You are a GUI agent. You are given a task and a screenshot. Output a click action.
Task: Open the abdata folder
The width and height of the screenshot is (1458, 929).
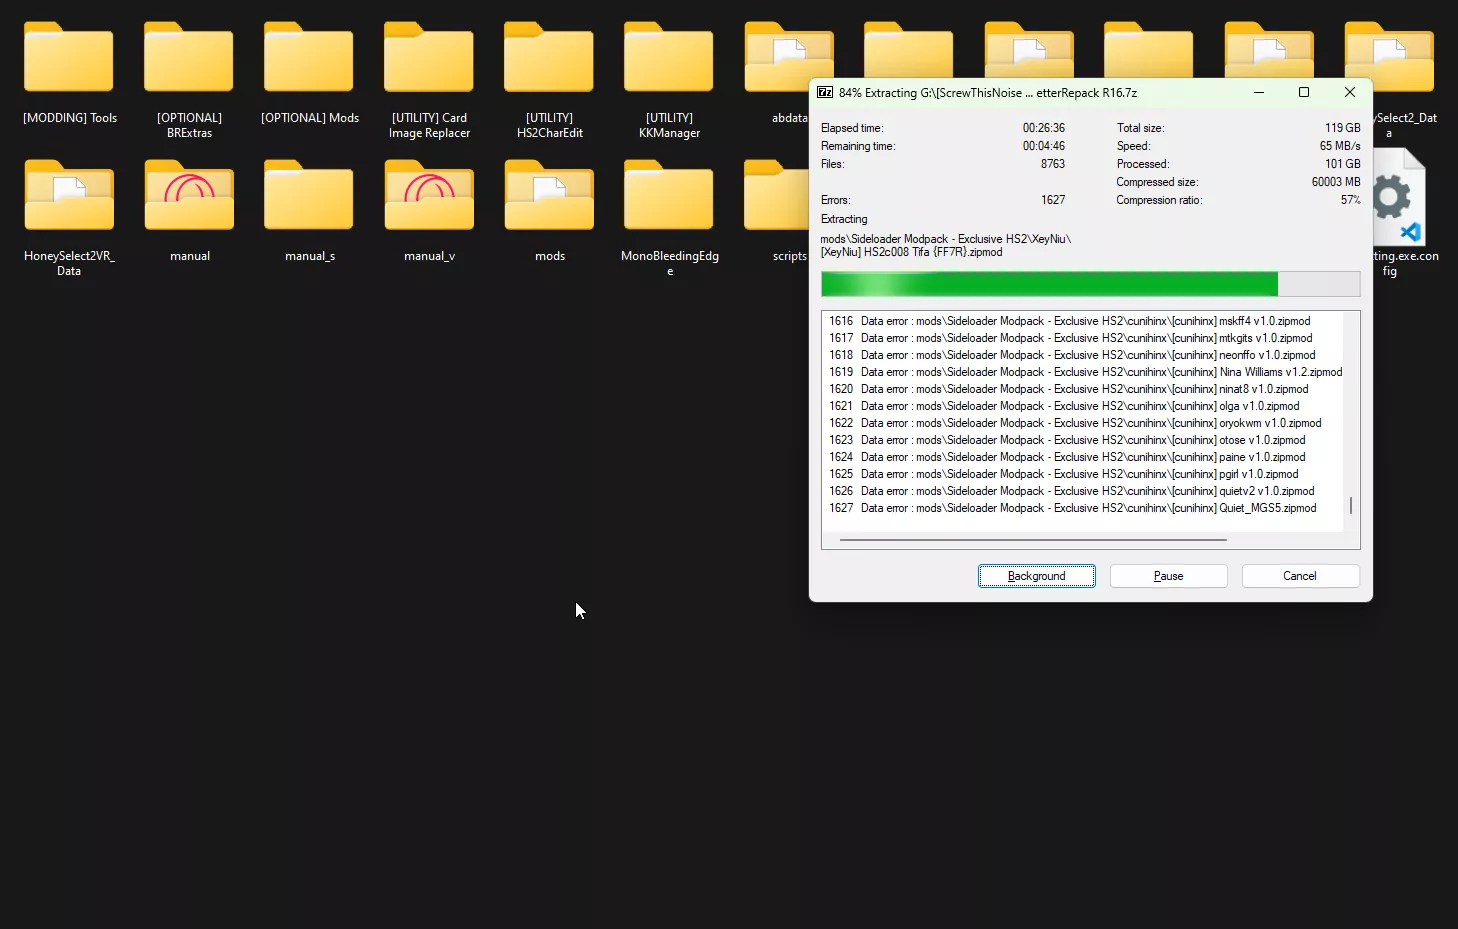click(x=789, y=57)
